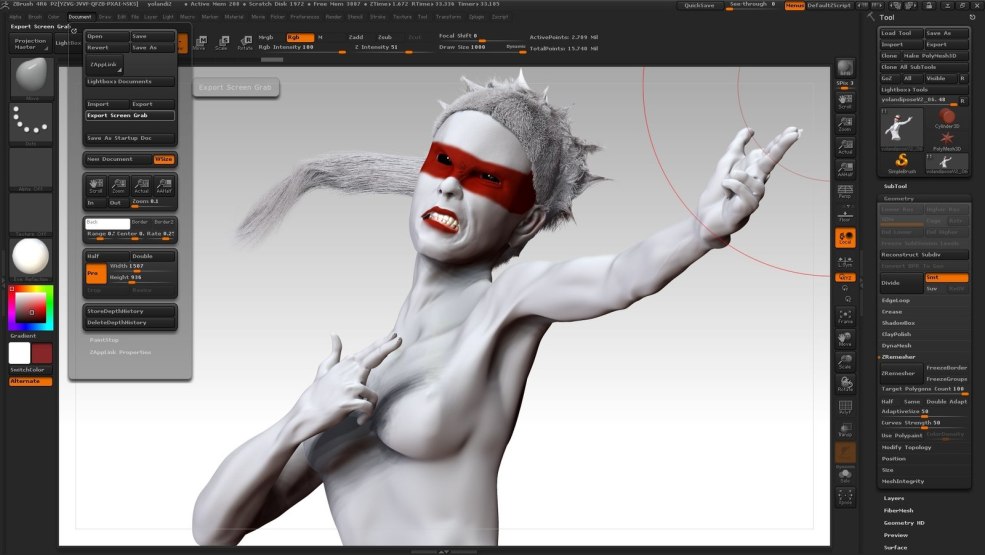
Task: Toggle the Rgb mode button
Action: click(300, 37)
